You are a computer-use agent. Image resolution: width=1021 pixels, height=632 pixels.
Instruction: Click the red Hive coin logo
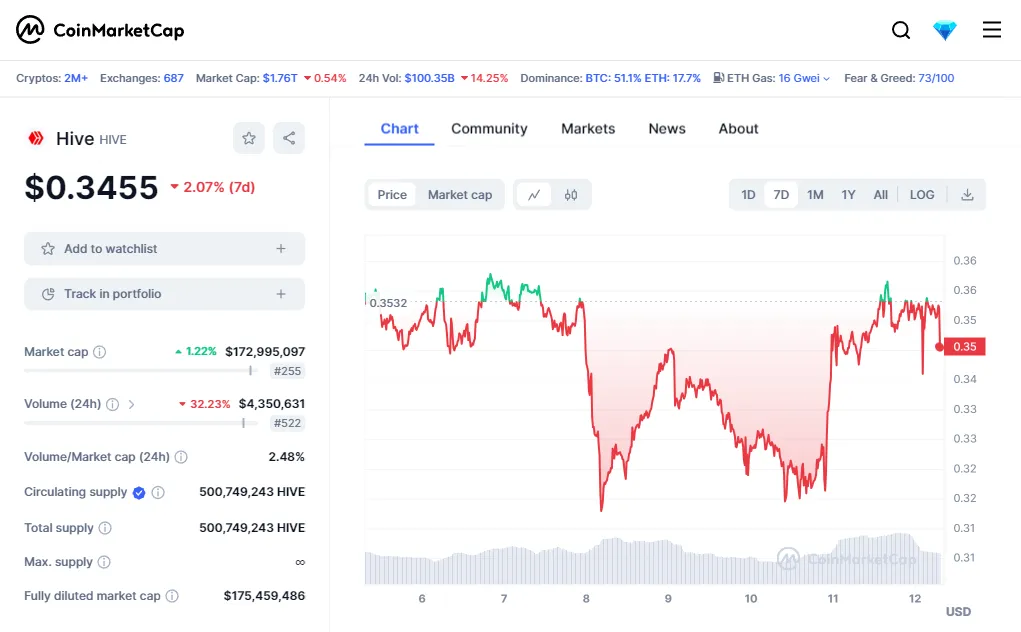click(36, 138)
